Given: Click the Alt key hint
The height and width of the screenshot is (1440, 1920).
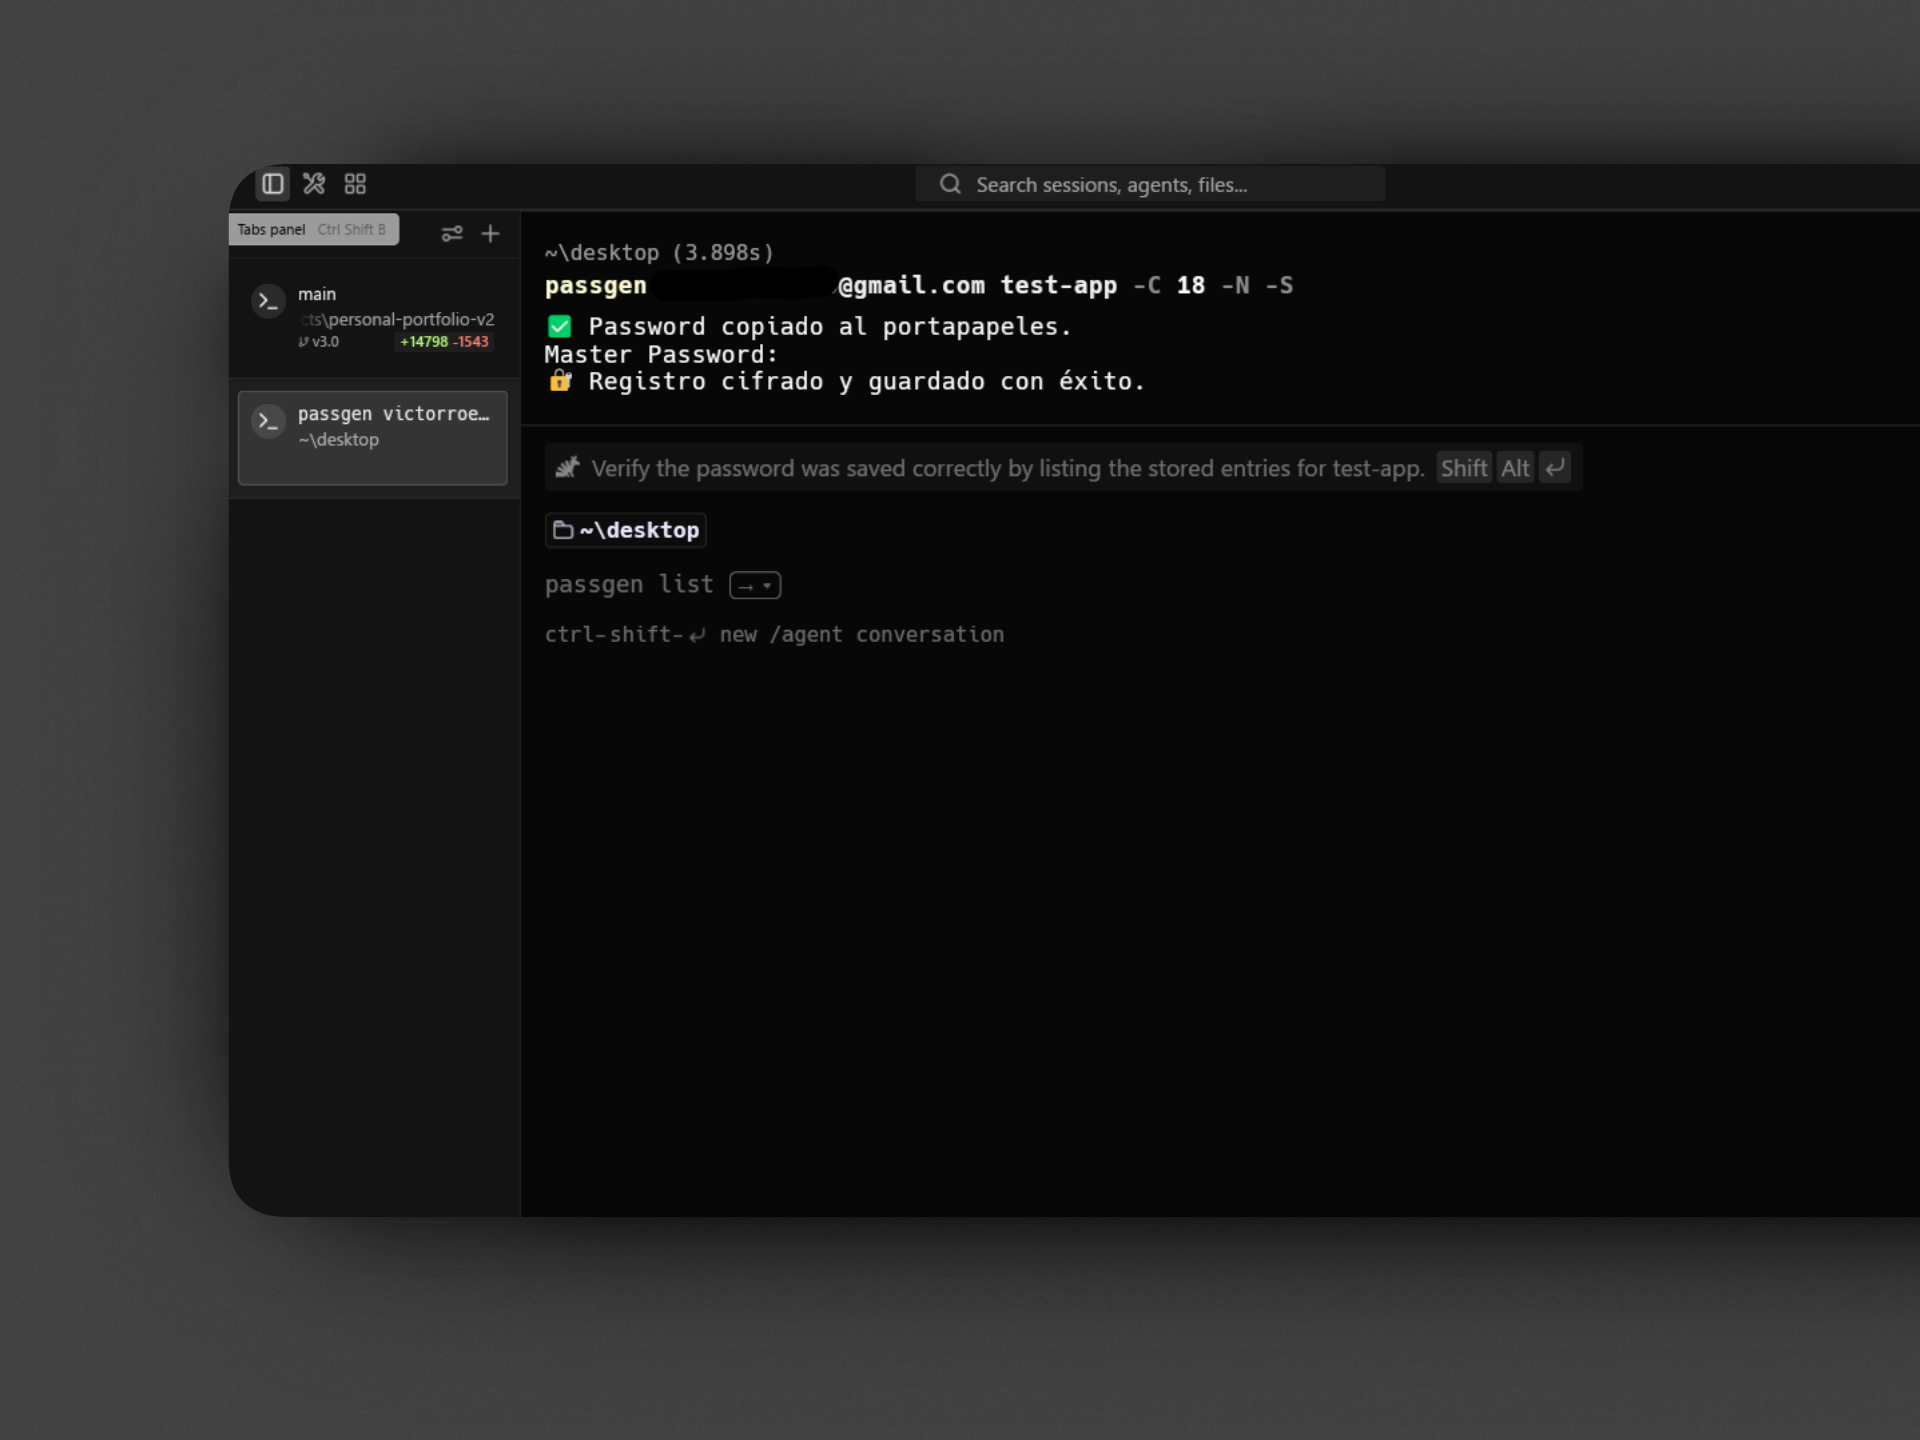Looking at the screenshot, I should pos(1515,468).
